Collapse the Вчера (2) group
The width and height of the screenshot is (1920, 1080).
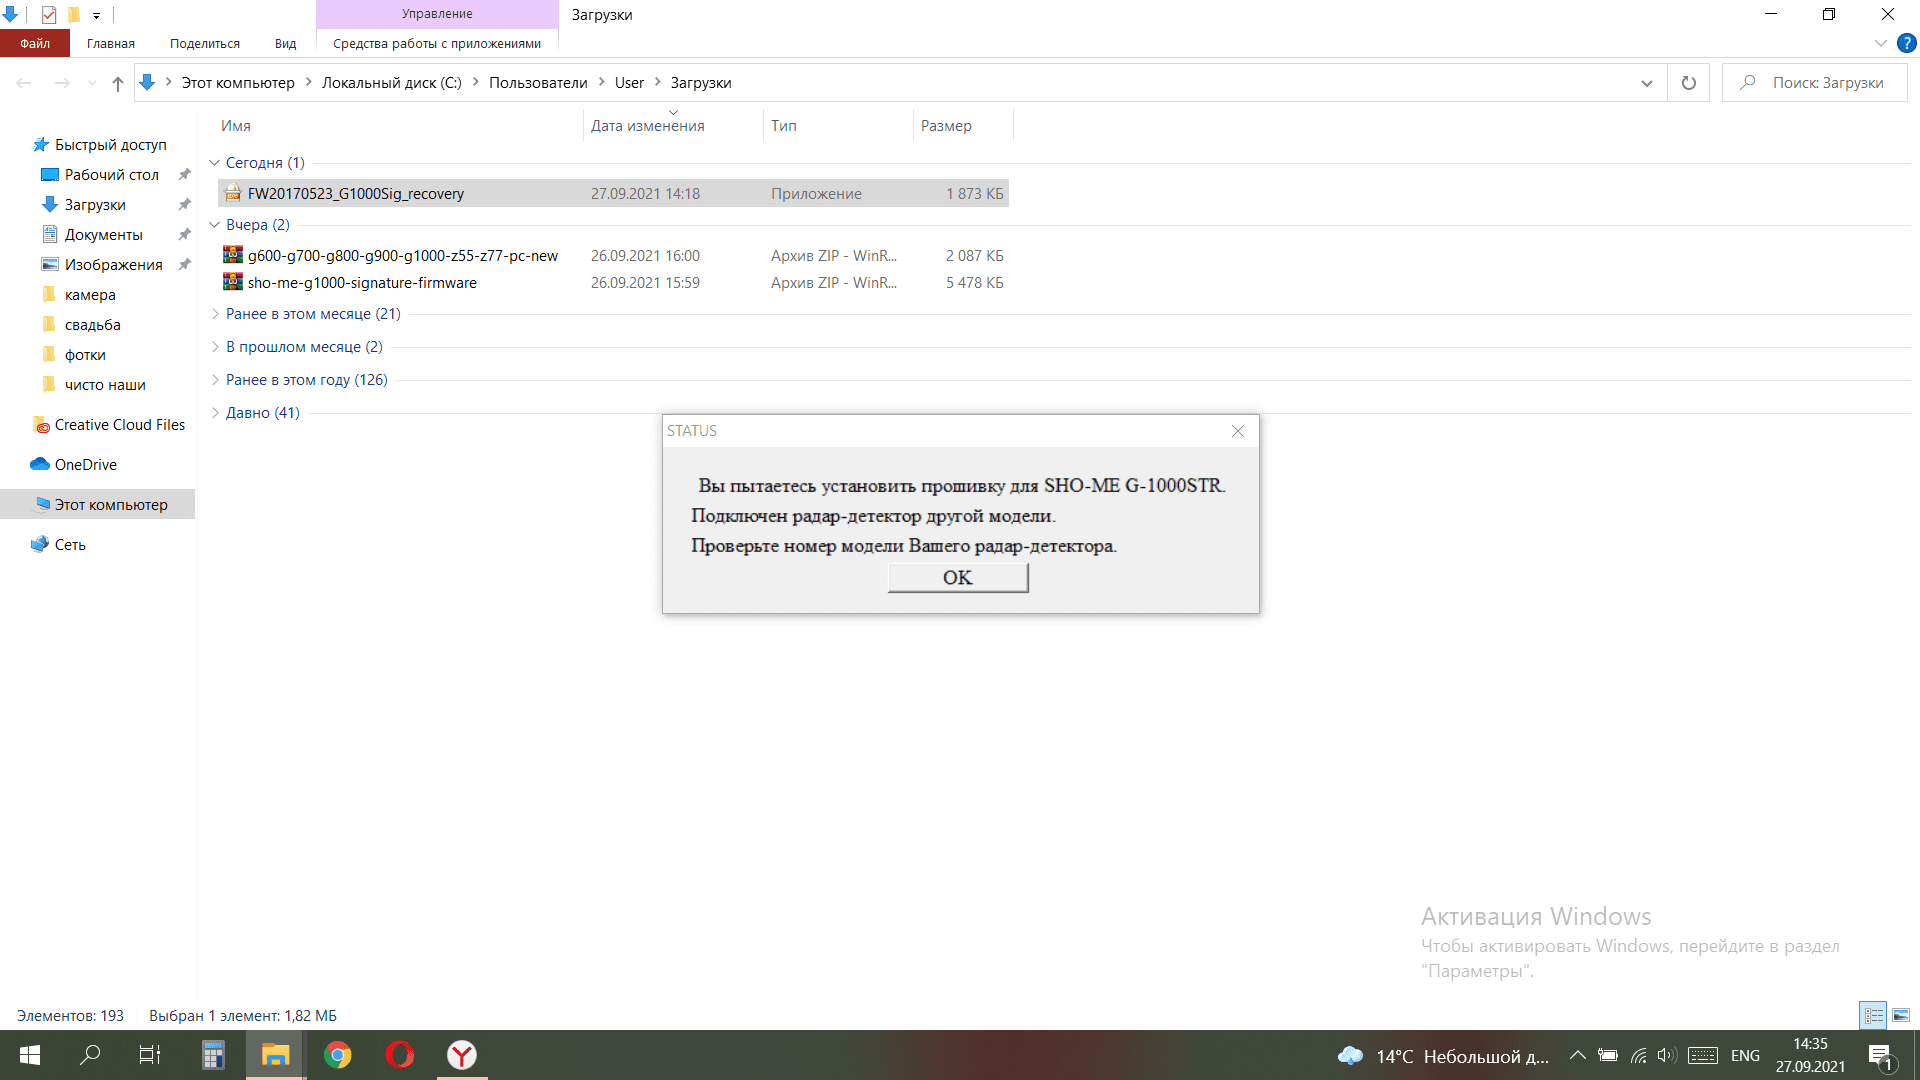[x=214, y=225]
